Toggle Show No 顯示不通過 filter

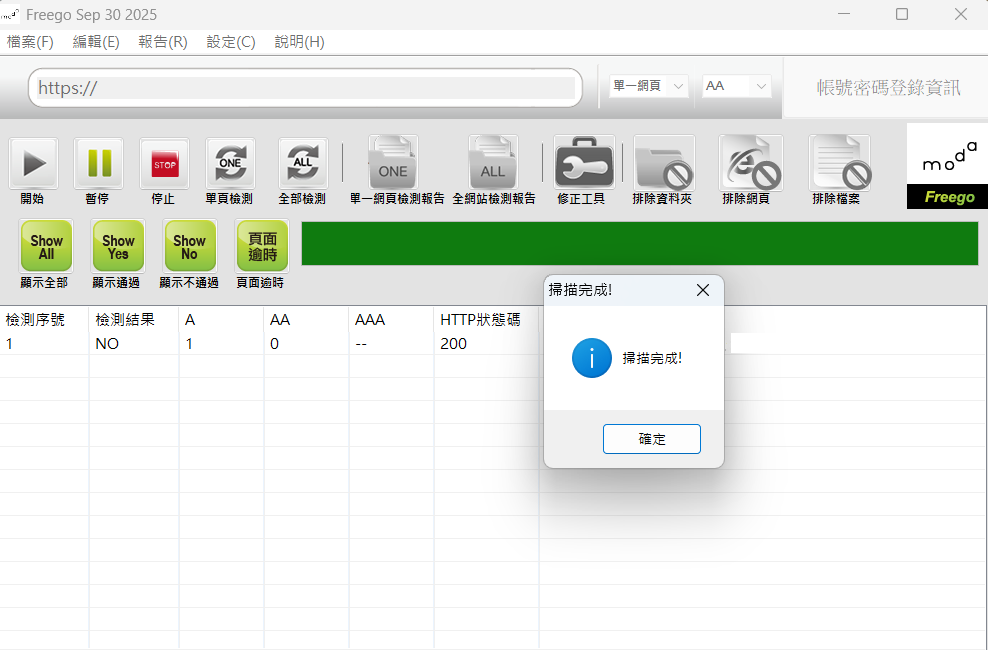[x=189, y=247]
